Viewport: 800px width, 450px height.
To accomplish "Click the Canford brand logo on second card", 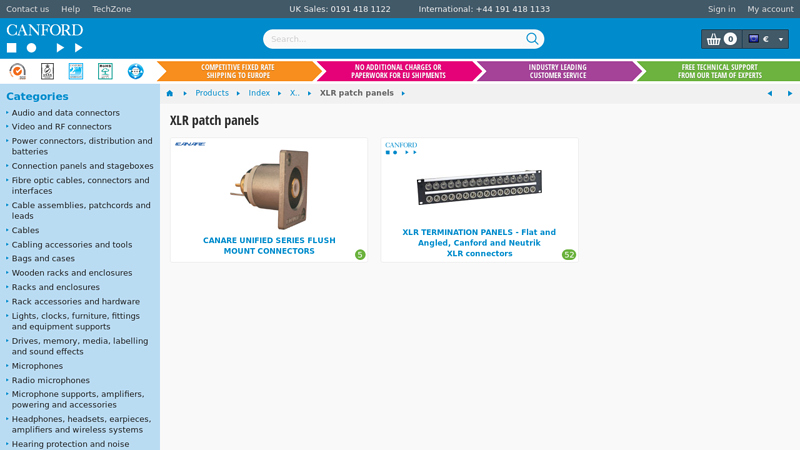I will coord(401,148).
